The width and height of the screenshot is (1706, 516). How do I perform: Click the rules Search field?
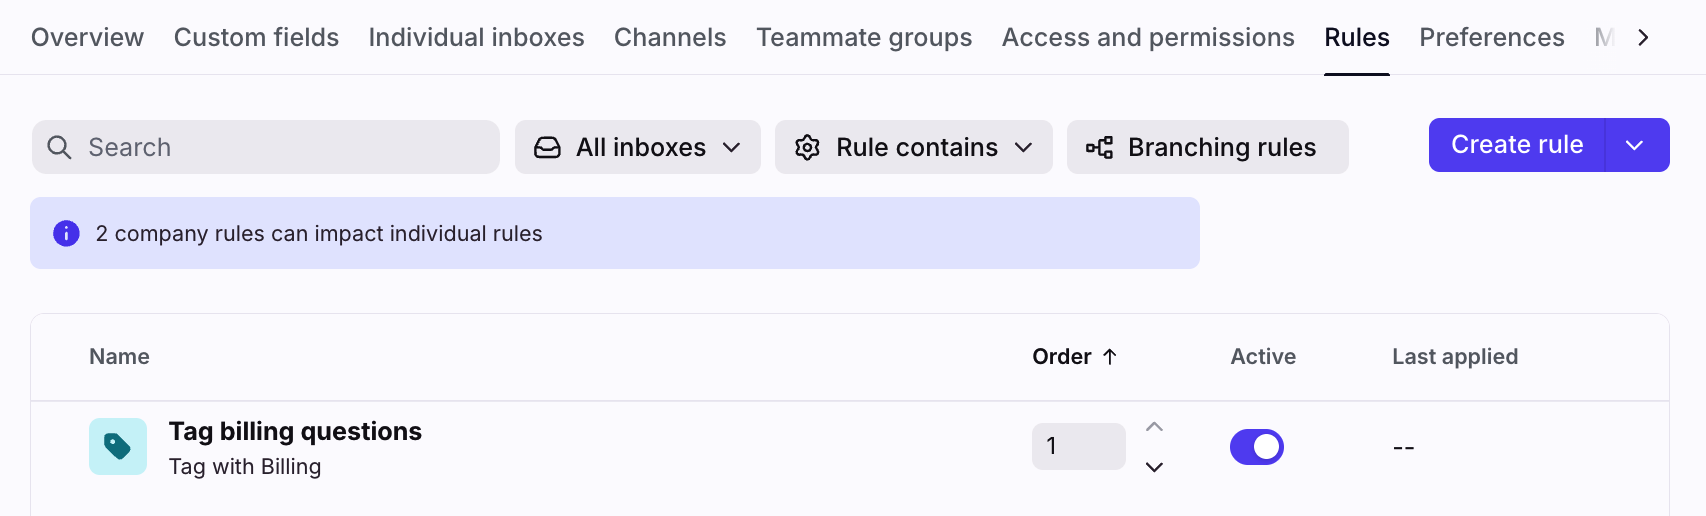[x=280, y=147]
